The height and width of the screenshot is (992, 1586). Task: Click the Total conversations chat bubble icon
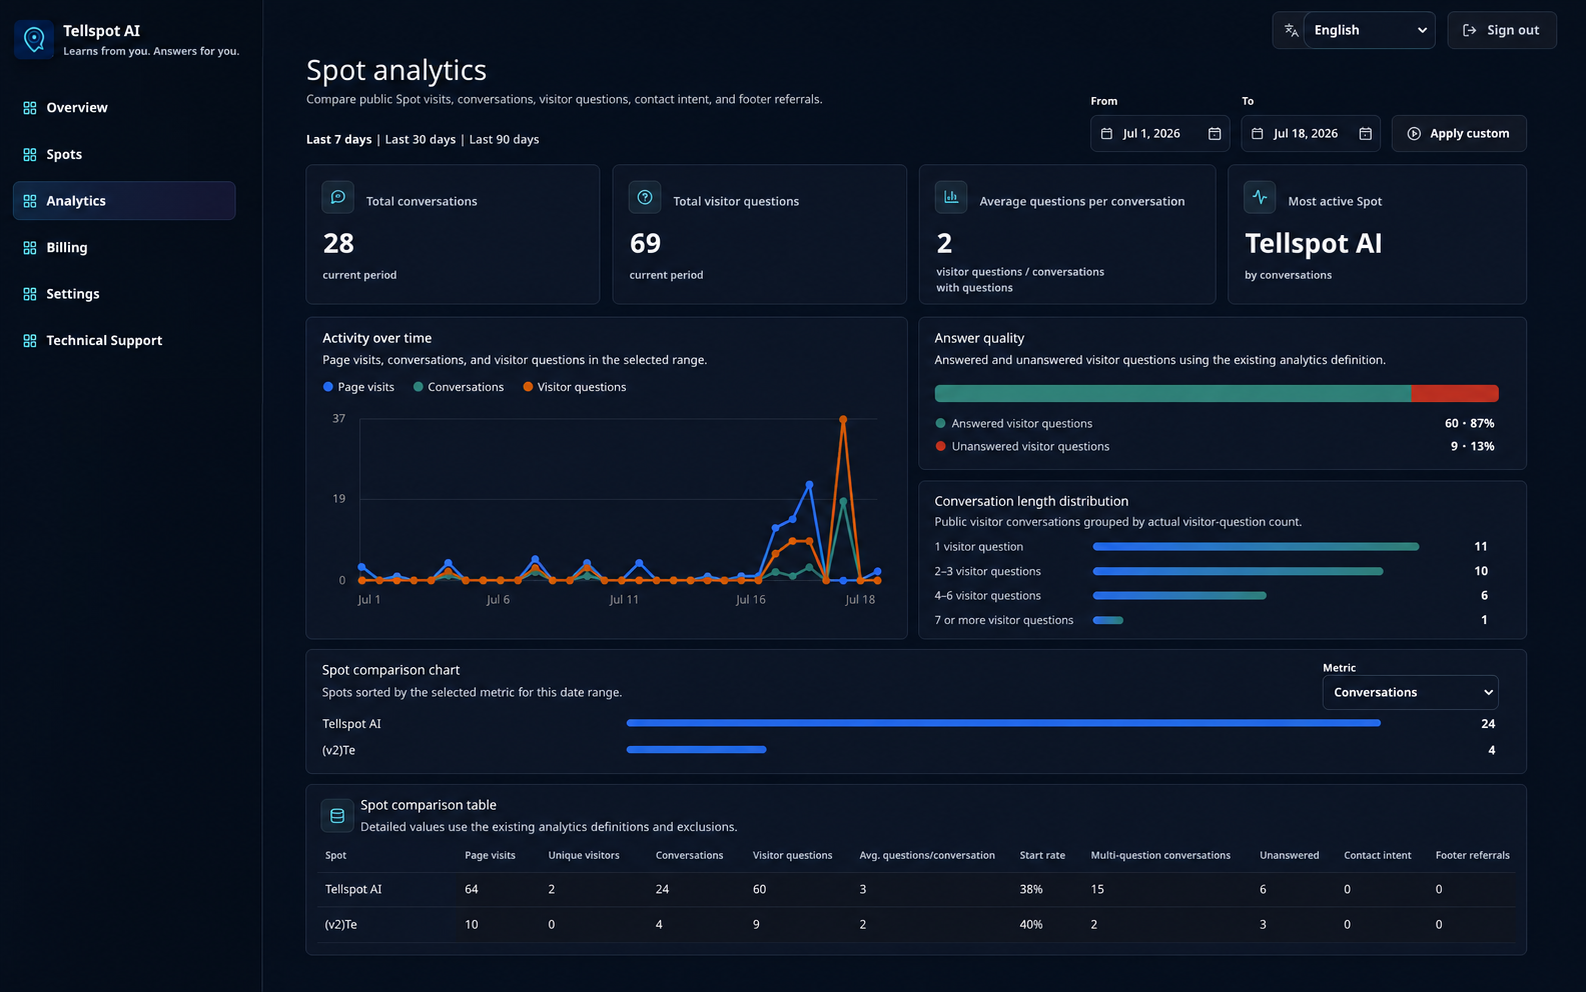tap(338, 197)
